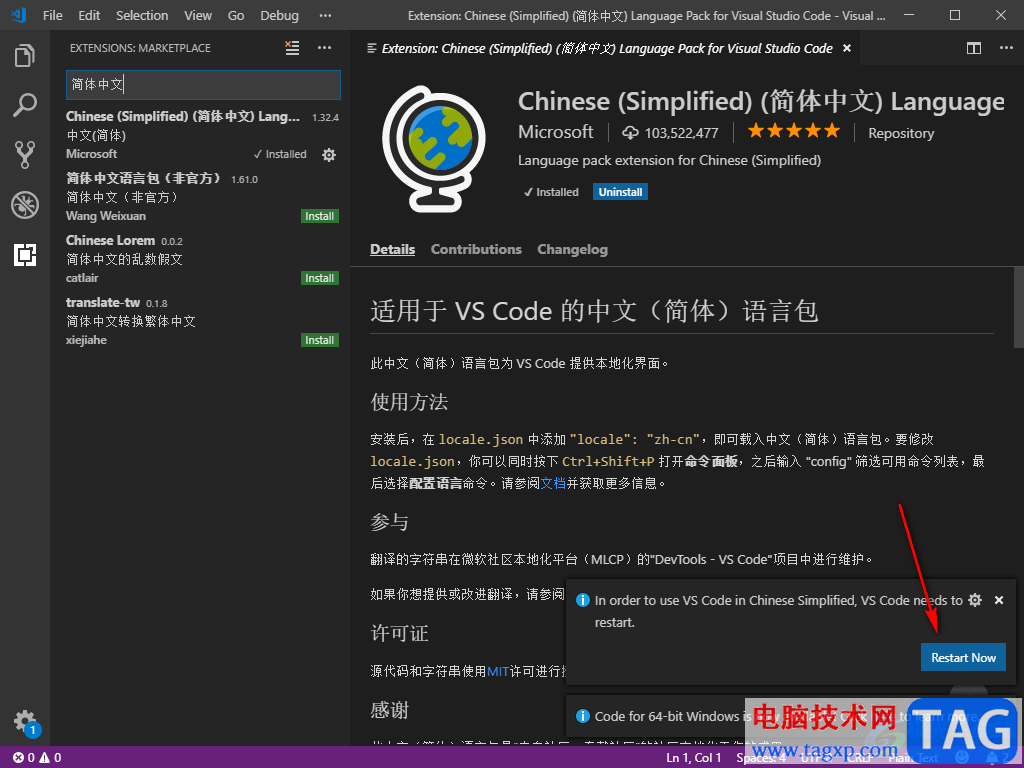Open the Debug view in activity bar
1024x768 pixels.
[25, 205]
